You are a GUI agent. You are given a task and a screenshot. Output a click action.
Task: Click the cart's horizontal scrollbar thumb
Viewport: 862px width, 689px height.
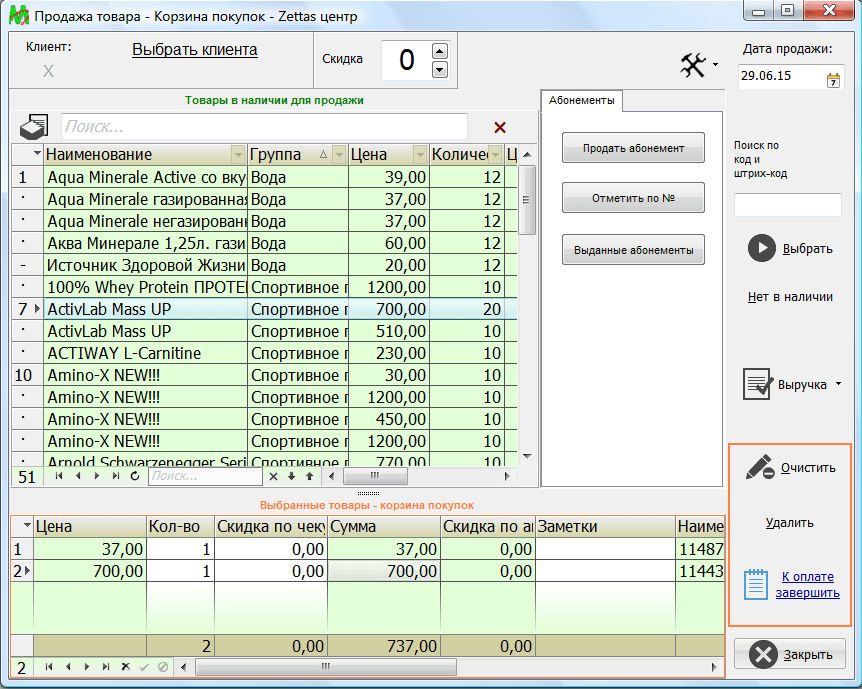pos(325,666)
